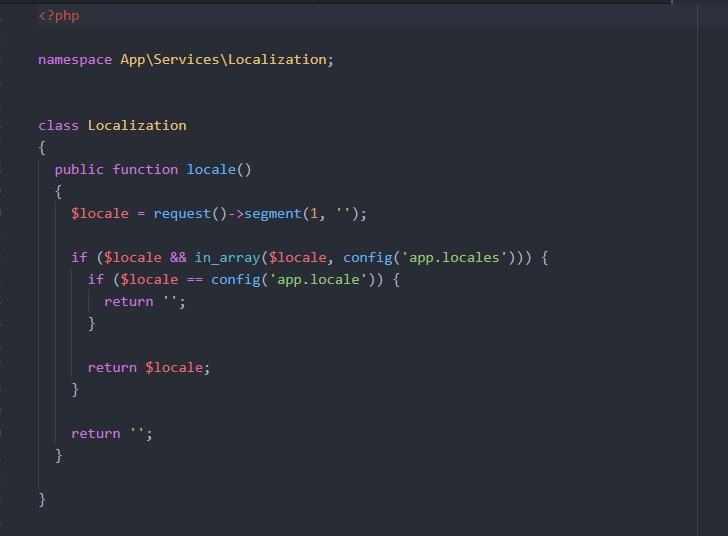
Task: Click the 'public' keyword
Action: tap(79, 170)
